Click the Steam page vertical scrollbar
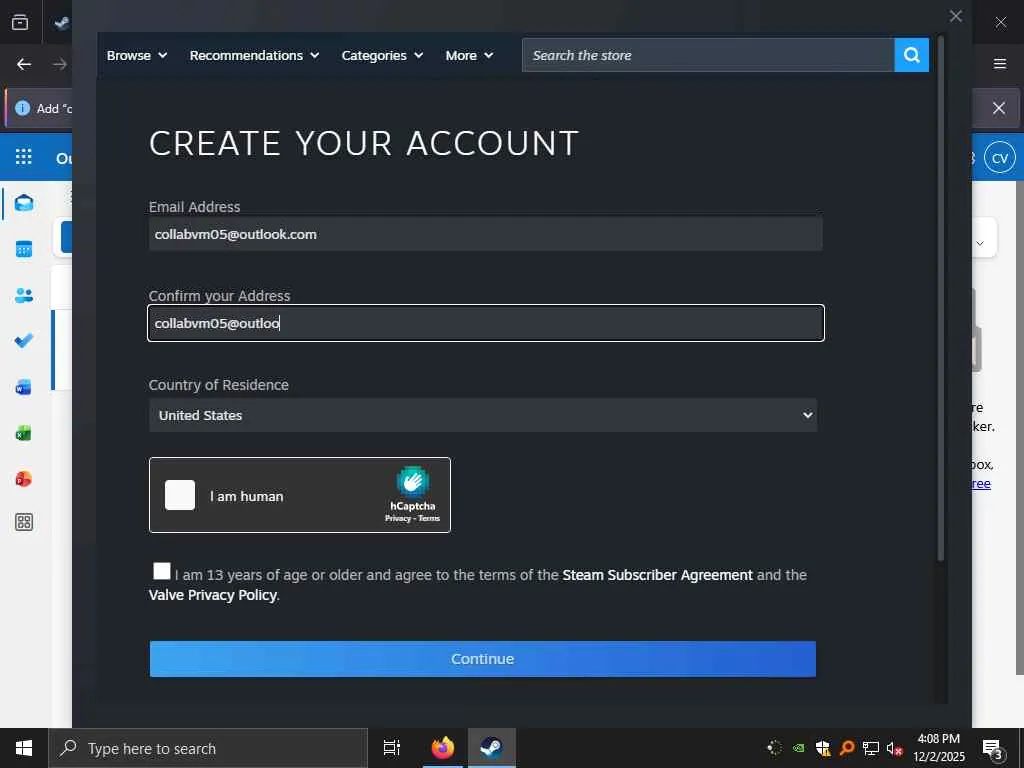This screenshot has height=768, width=1024. pyautogui.click(x=940, y=298)
